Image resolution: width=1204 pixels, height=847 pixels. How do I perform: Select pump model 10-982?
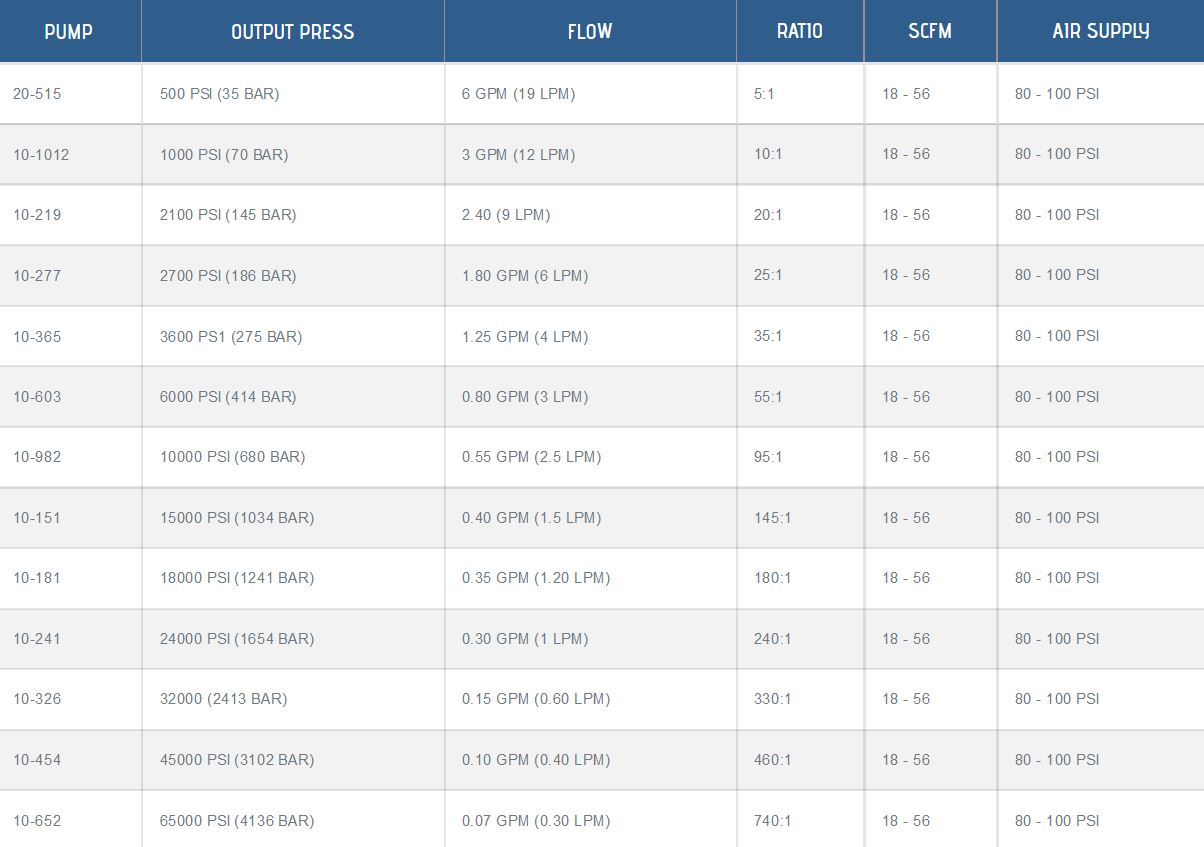37,457
